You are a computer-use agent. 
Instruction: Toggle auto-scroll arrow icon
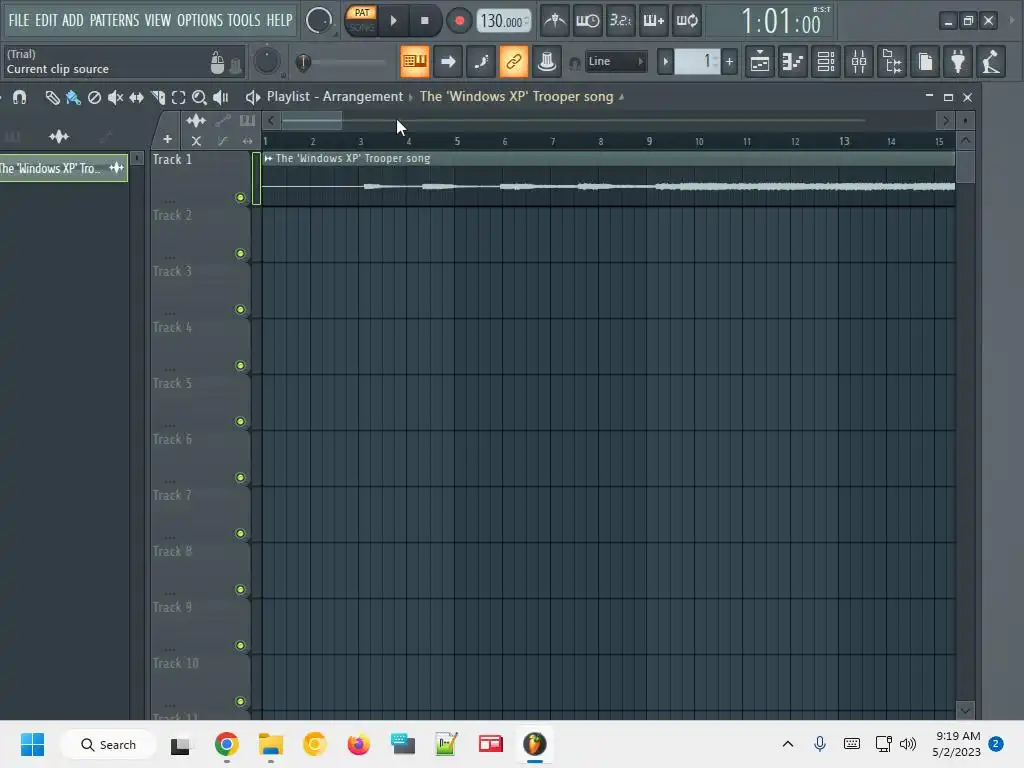[448, 61]
